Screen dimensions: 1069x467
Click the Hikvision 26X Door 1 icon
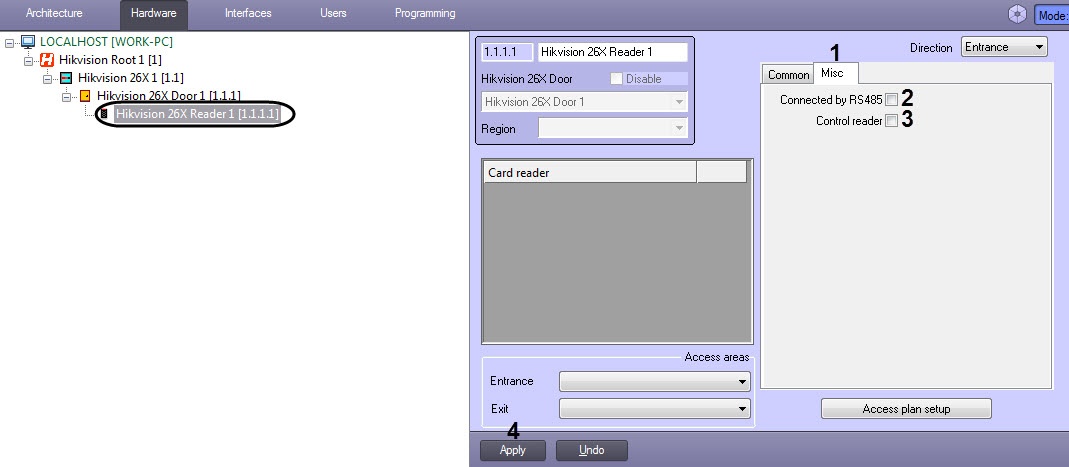pyautogui.click(x=85, y=95)
